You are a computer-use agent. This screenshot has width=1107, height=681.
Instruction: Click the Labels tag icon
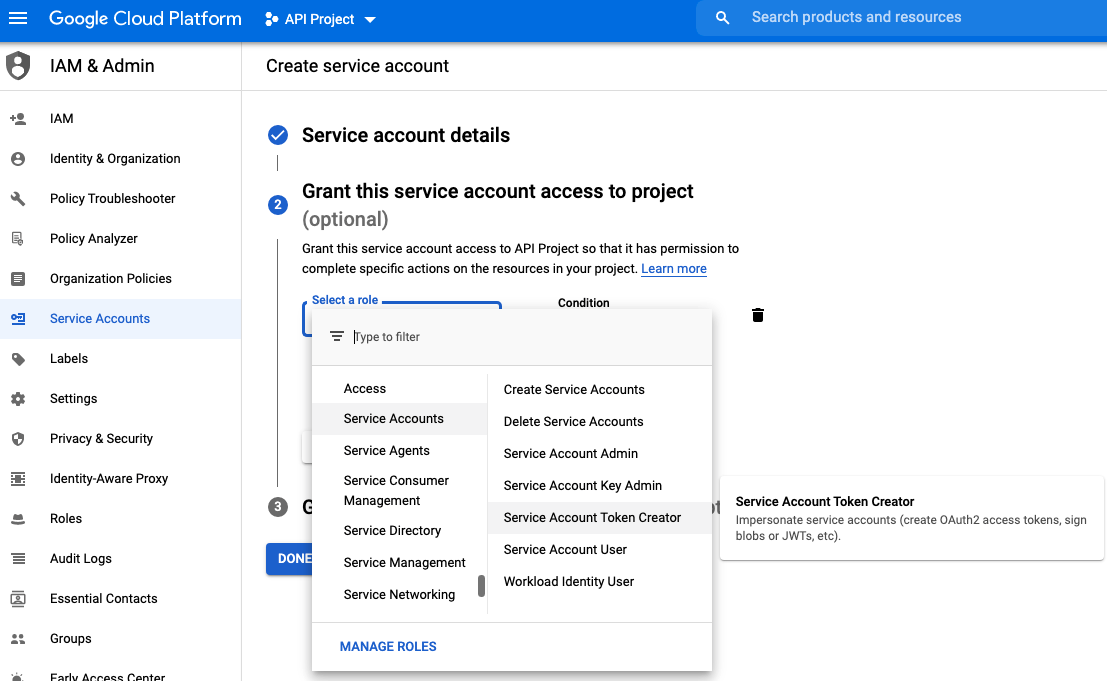(x=18, y=359)
